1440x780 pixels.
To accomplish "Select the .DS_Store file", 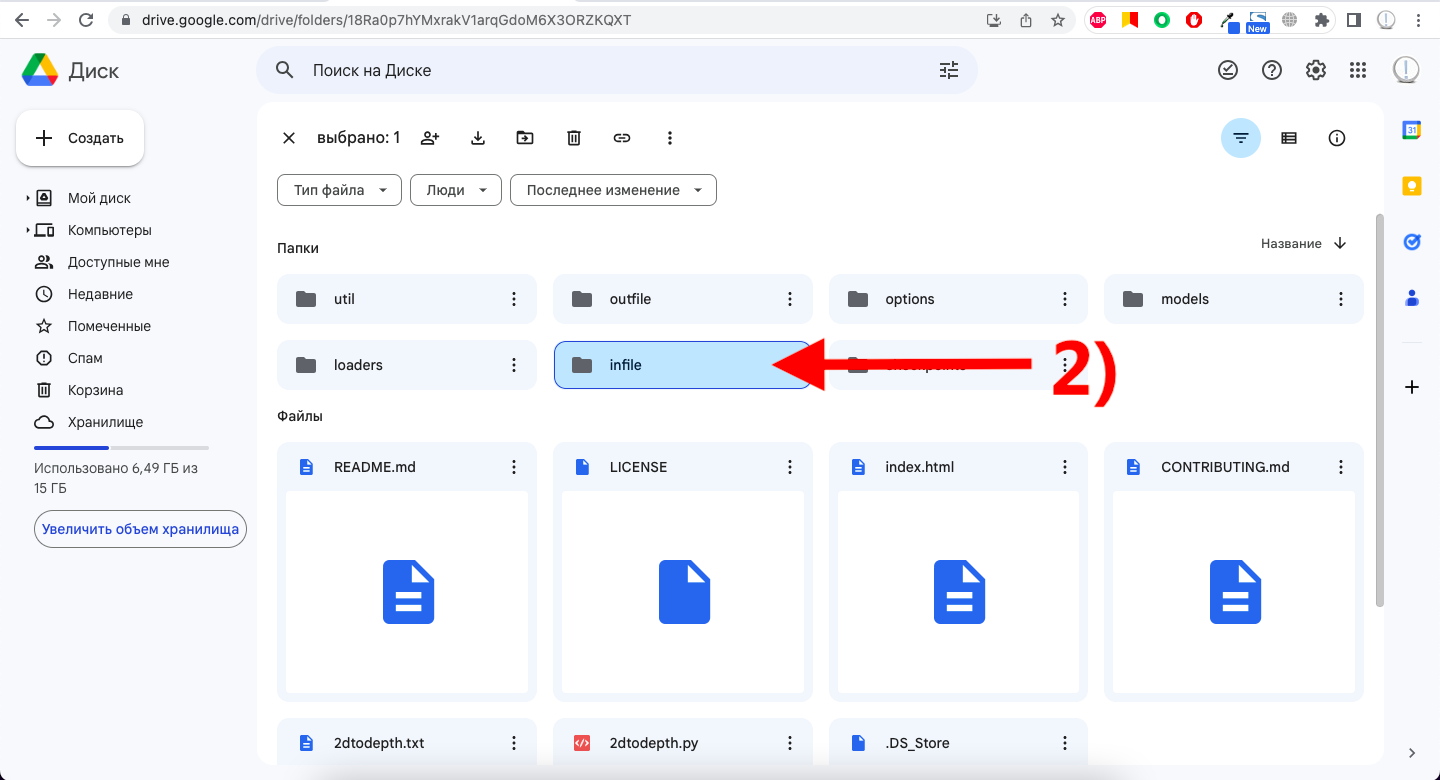I will 958,742.
